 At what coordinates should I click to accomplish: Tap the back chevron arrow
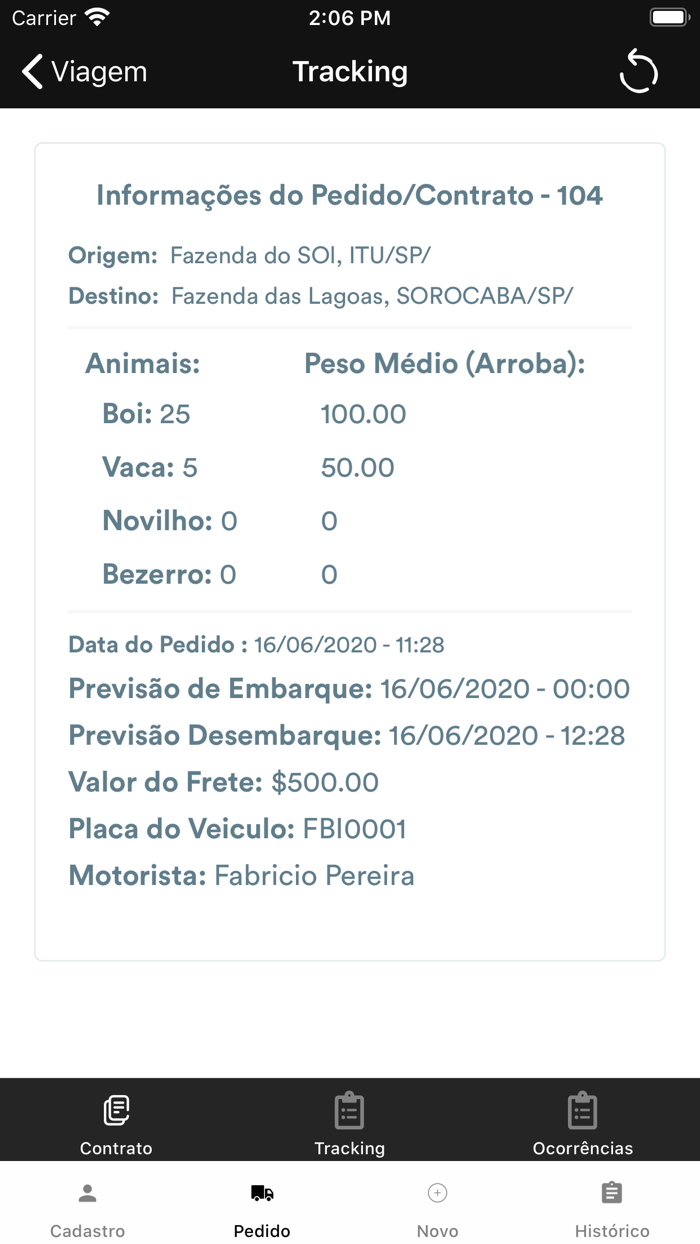33,72
